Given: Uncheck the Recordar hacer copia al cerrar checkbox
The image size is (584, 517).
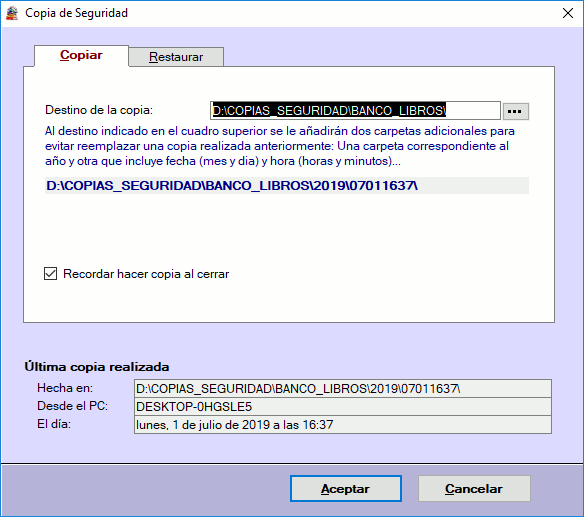Looking at the screenshot, I should pos(51,274).
